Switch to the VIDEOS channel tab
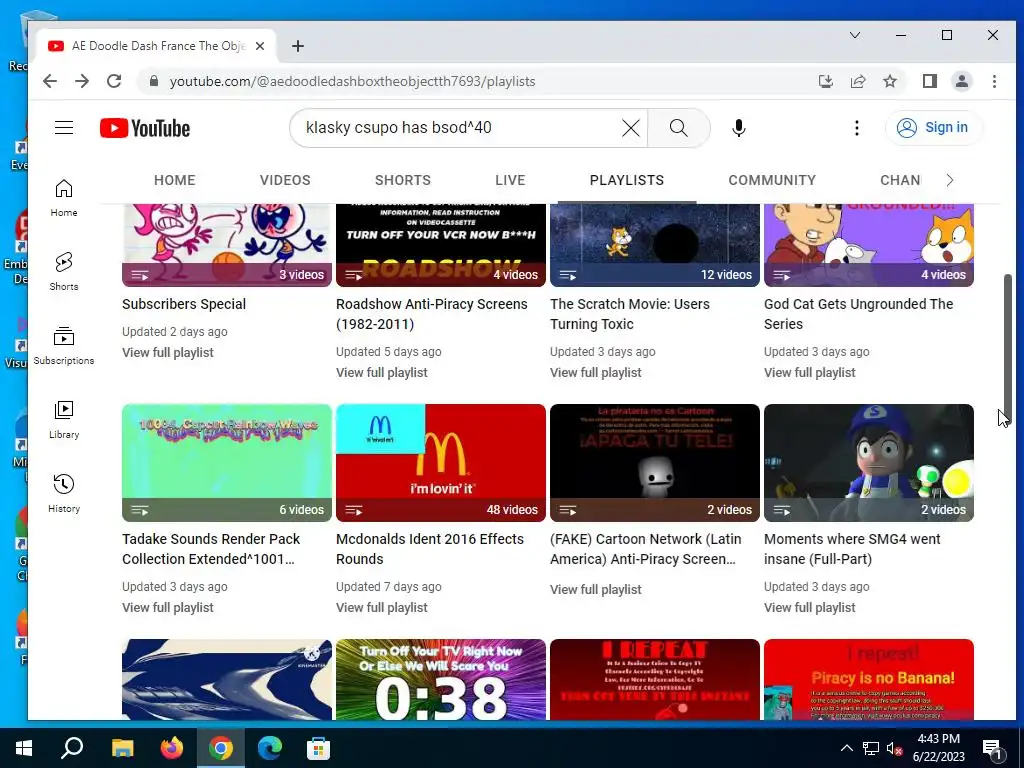 [x=285, y=180]
